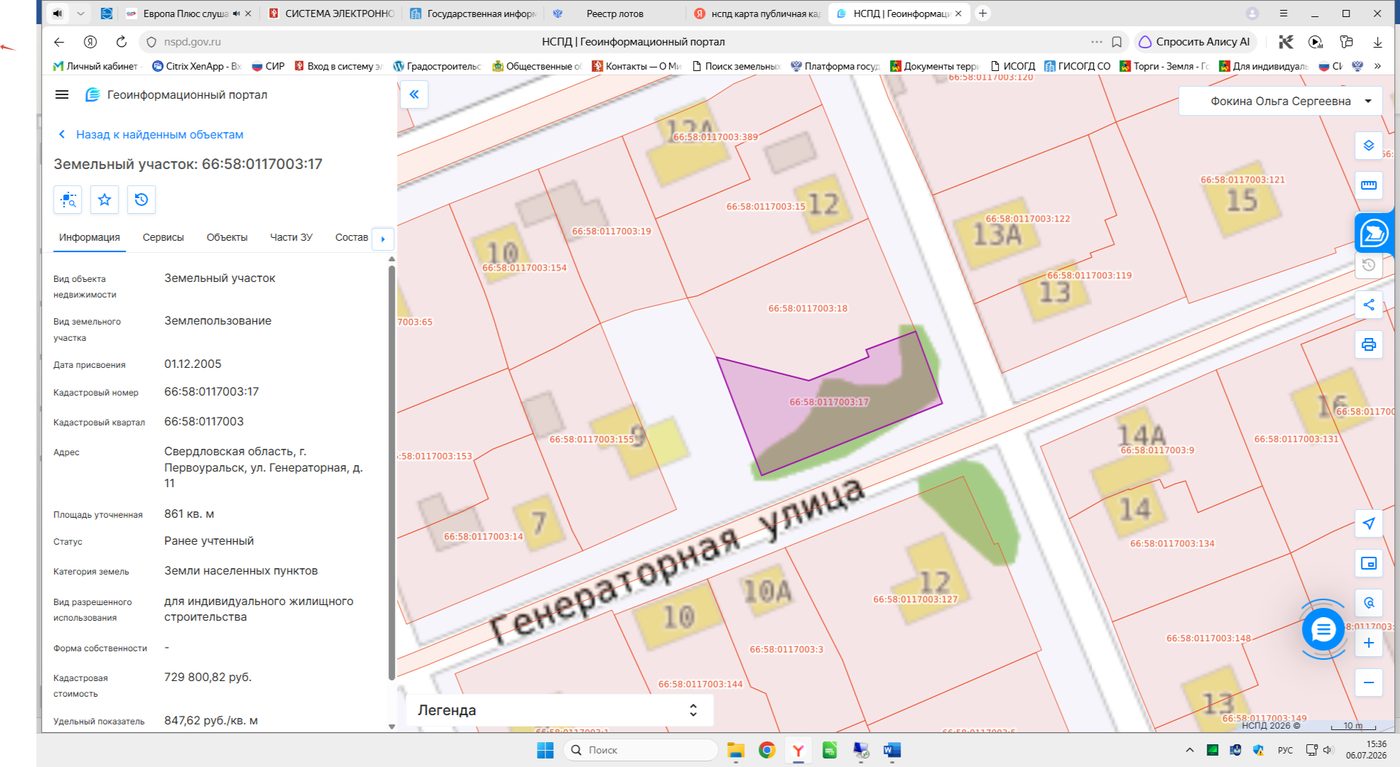Screen dimensions: 1400x767
Task: Collapse the side panel with double-chevron button
Action: coord(414,95)
